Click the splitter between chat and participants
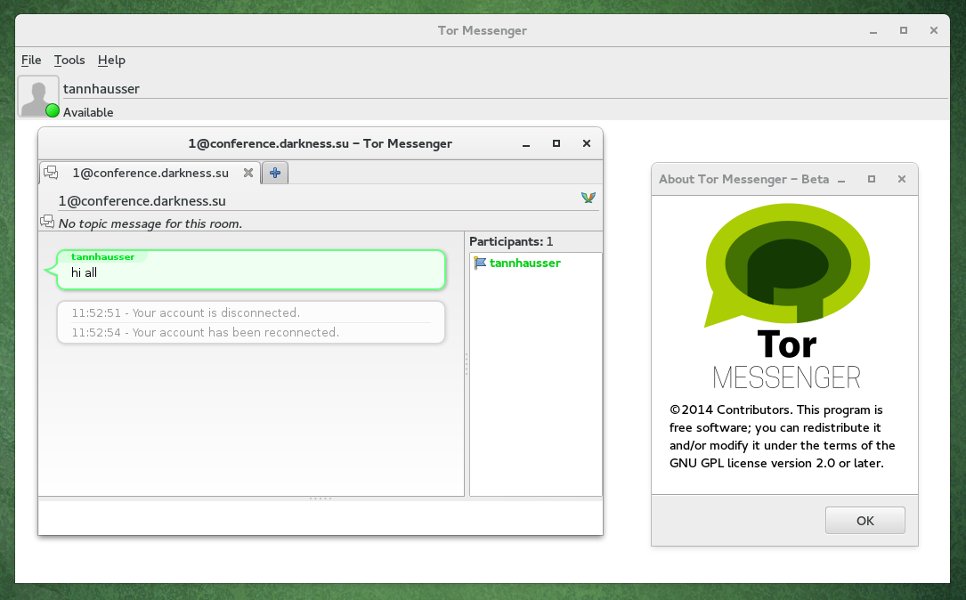 466,364
